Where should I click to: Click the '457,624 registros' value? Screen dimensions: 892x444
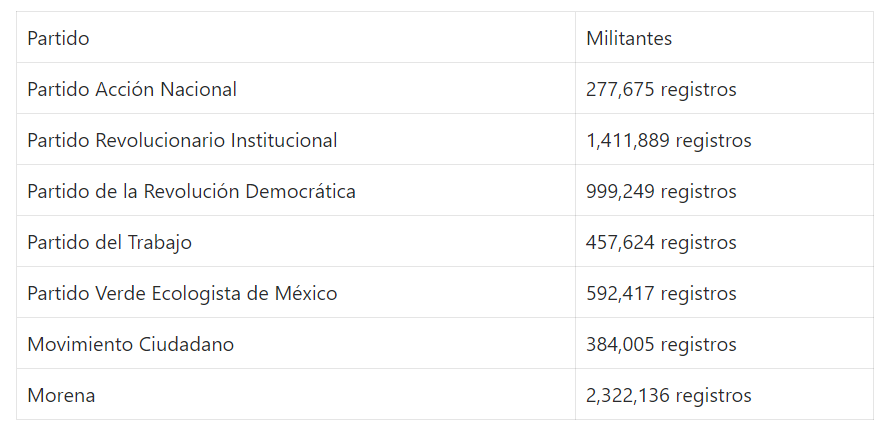tap(661, 242)
